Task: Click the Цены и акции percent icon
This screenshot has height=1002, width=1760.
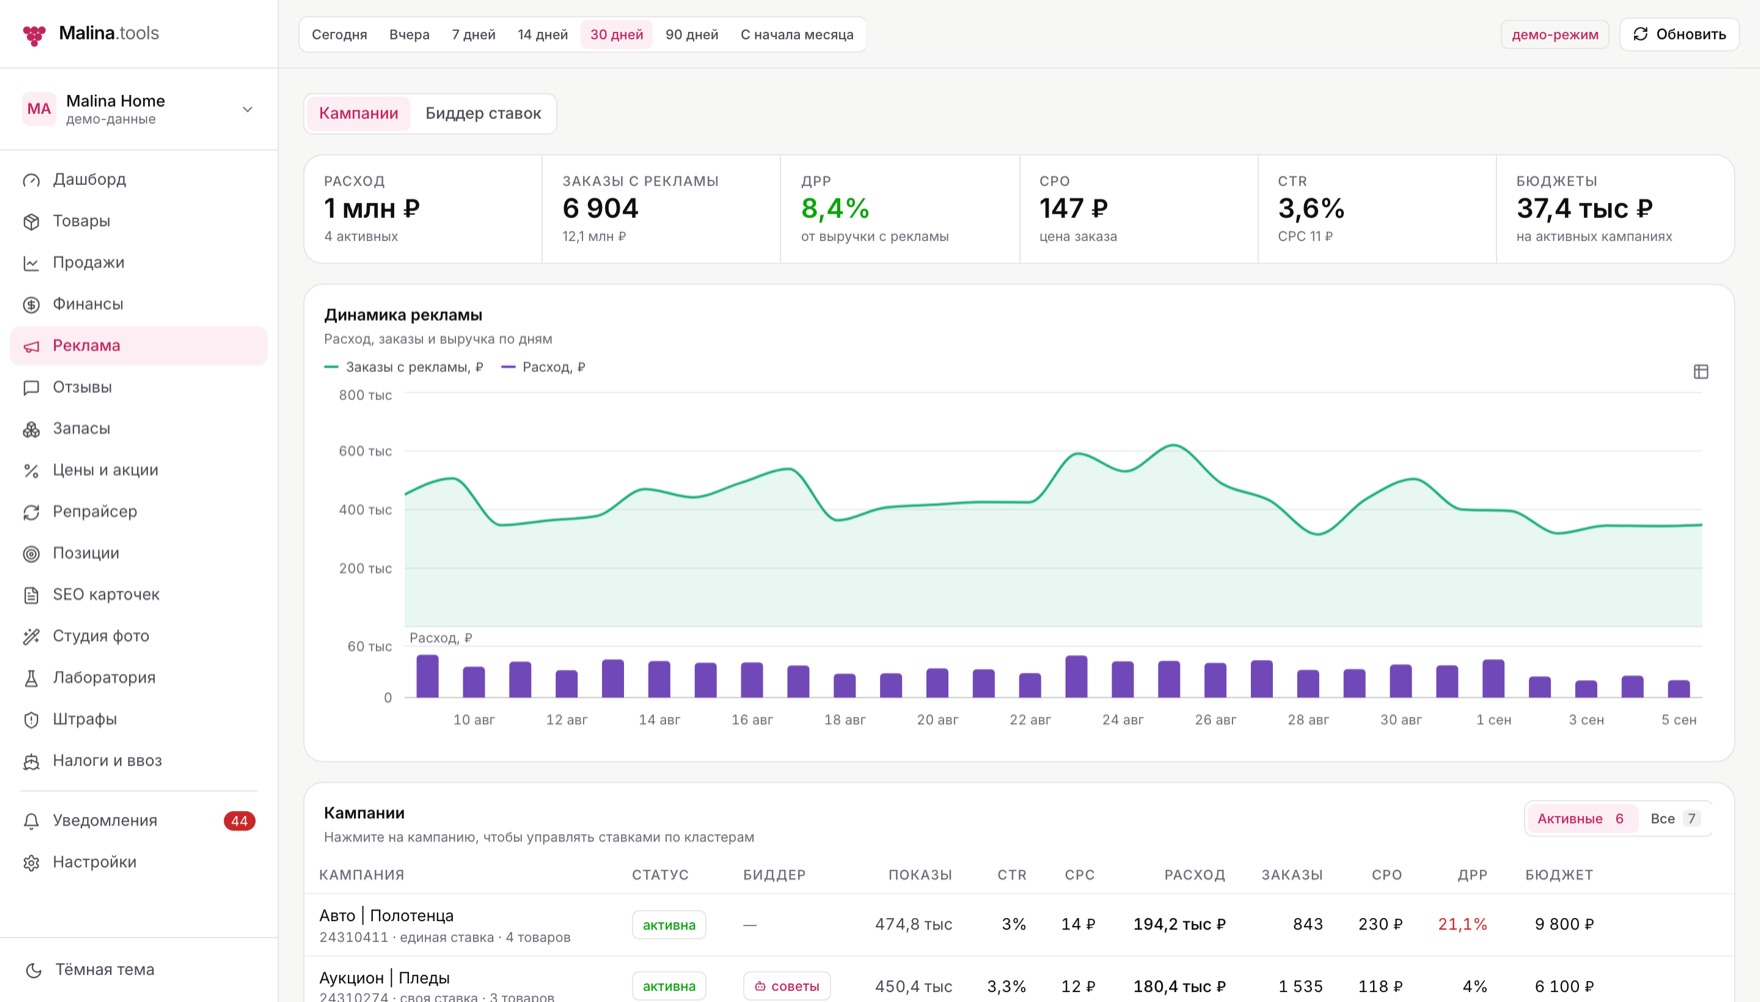Action: pyautogui.click(x=32, y=470)
